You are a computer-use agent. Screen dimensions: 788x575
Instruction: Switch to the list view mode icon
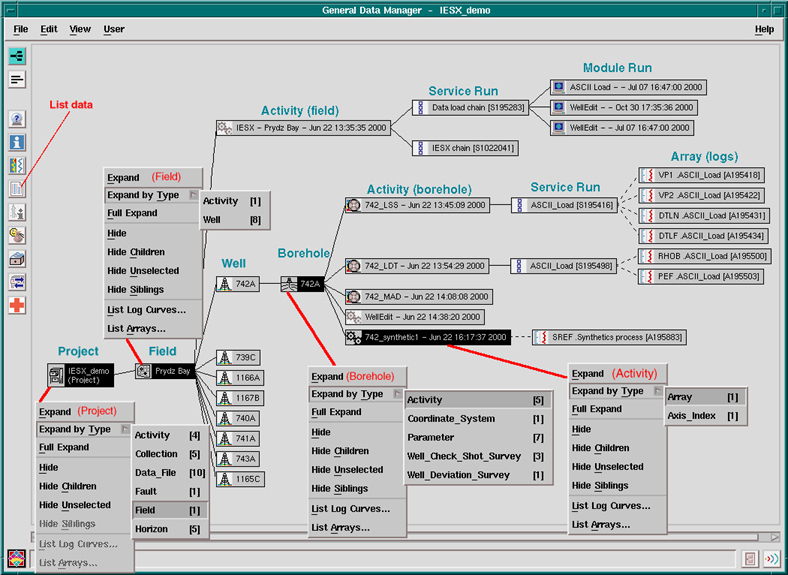[x=17, y=80]
